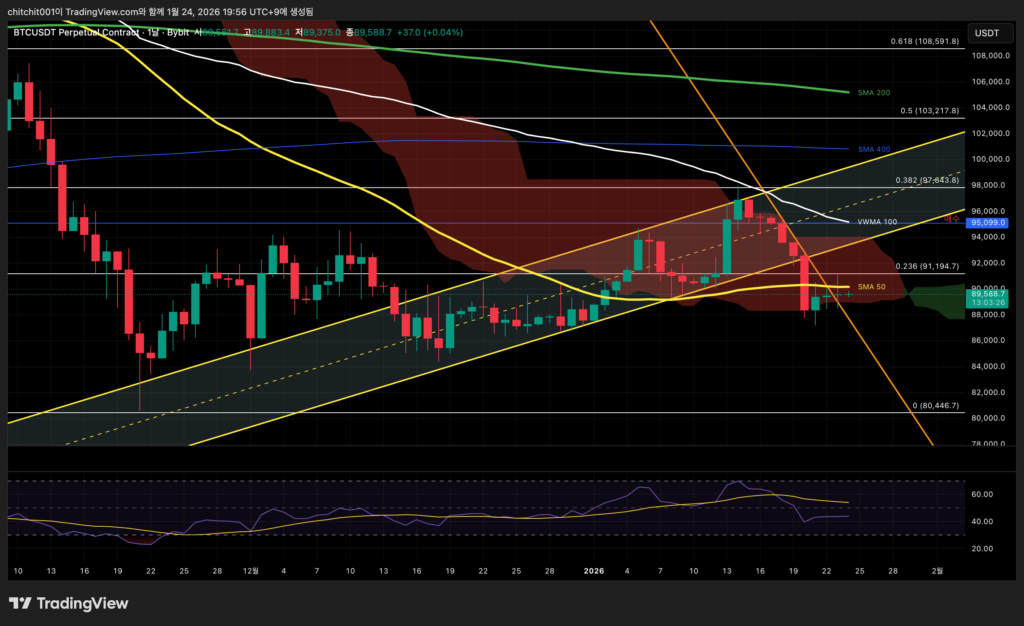Click the 100,000.0 price scale label
The height and width of the screenshot is (626, 1024).
point(989,159)
